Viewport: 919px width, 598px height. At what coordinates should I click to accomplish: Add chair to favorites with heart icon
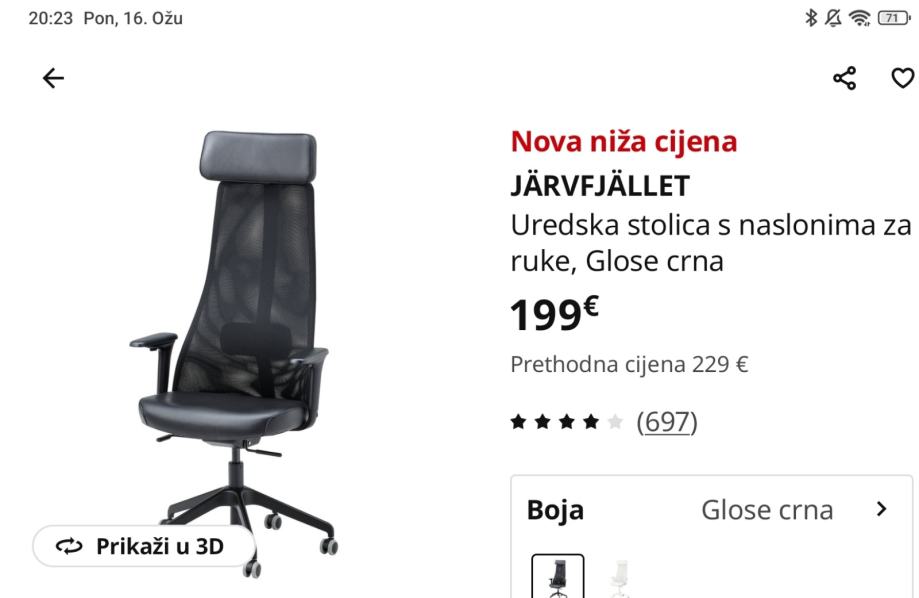[903, 78]
